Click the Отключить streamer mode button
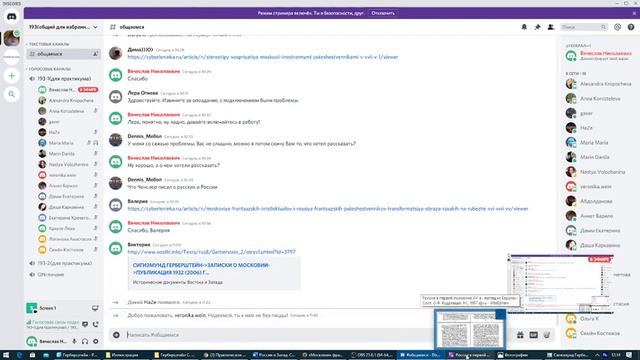The width and height of the screenshot is (640, 360). pyautogui.click(x=383, y=13)
